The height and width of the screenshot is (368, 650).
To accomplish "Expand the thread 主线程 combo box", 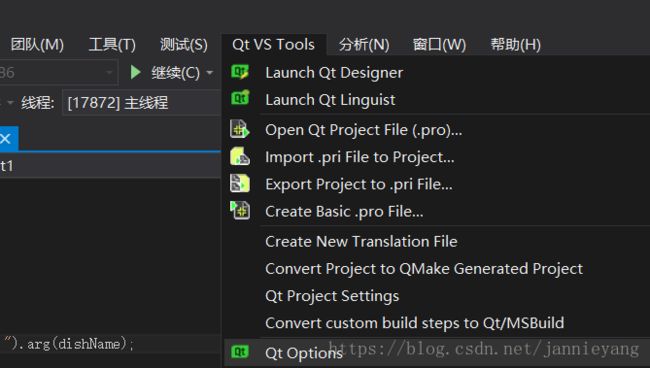I will click(x=141, y=102).
